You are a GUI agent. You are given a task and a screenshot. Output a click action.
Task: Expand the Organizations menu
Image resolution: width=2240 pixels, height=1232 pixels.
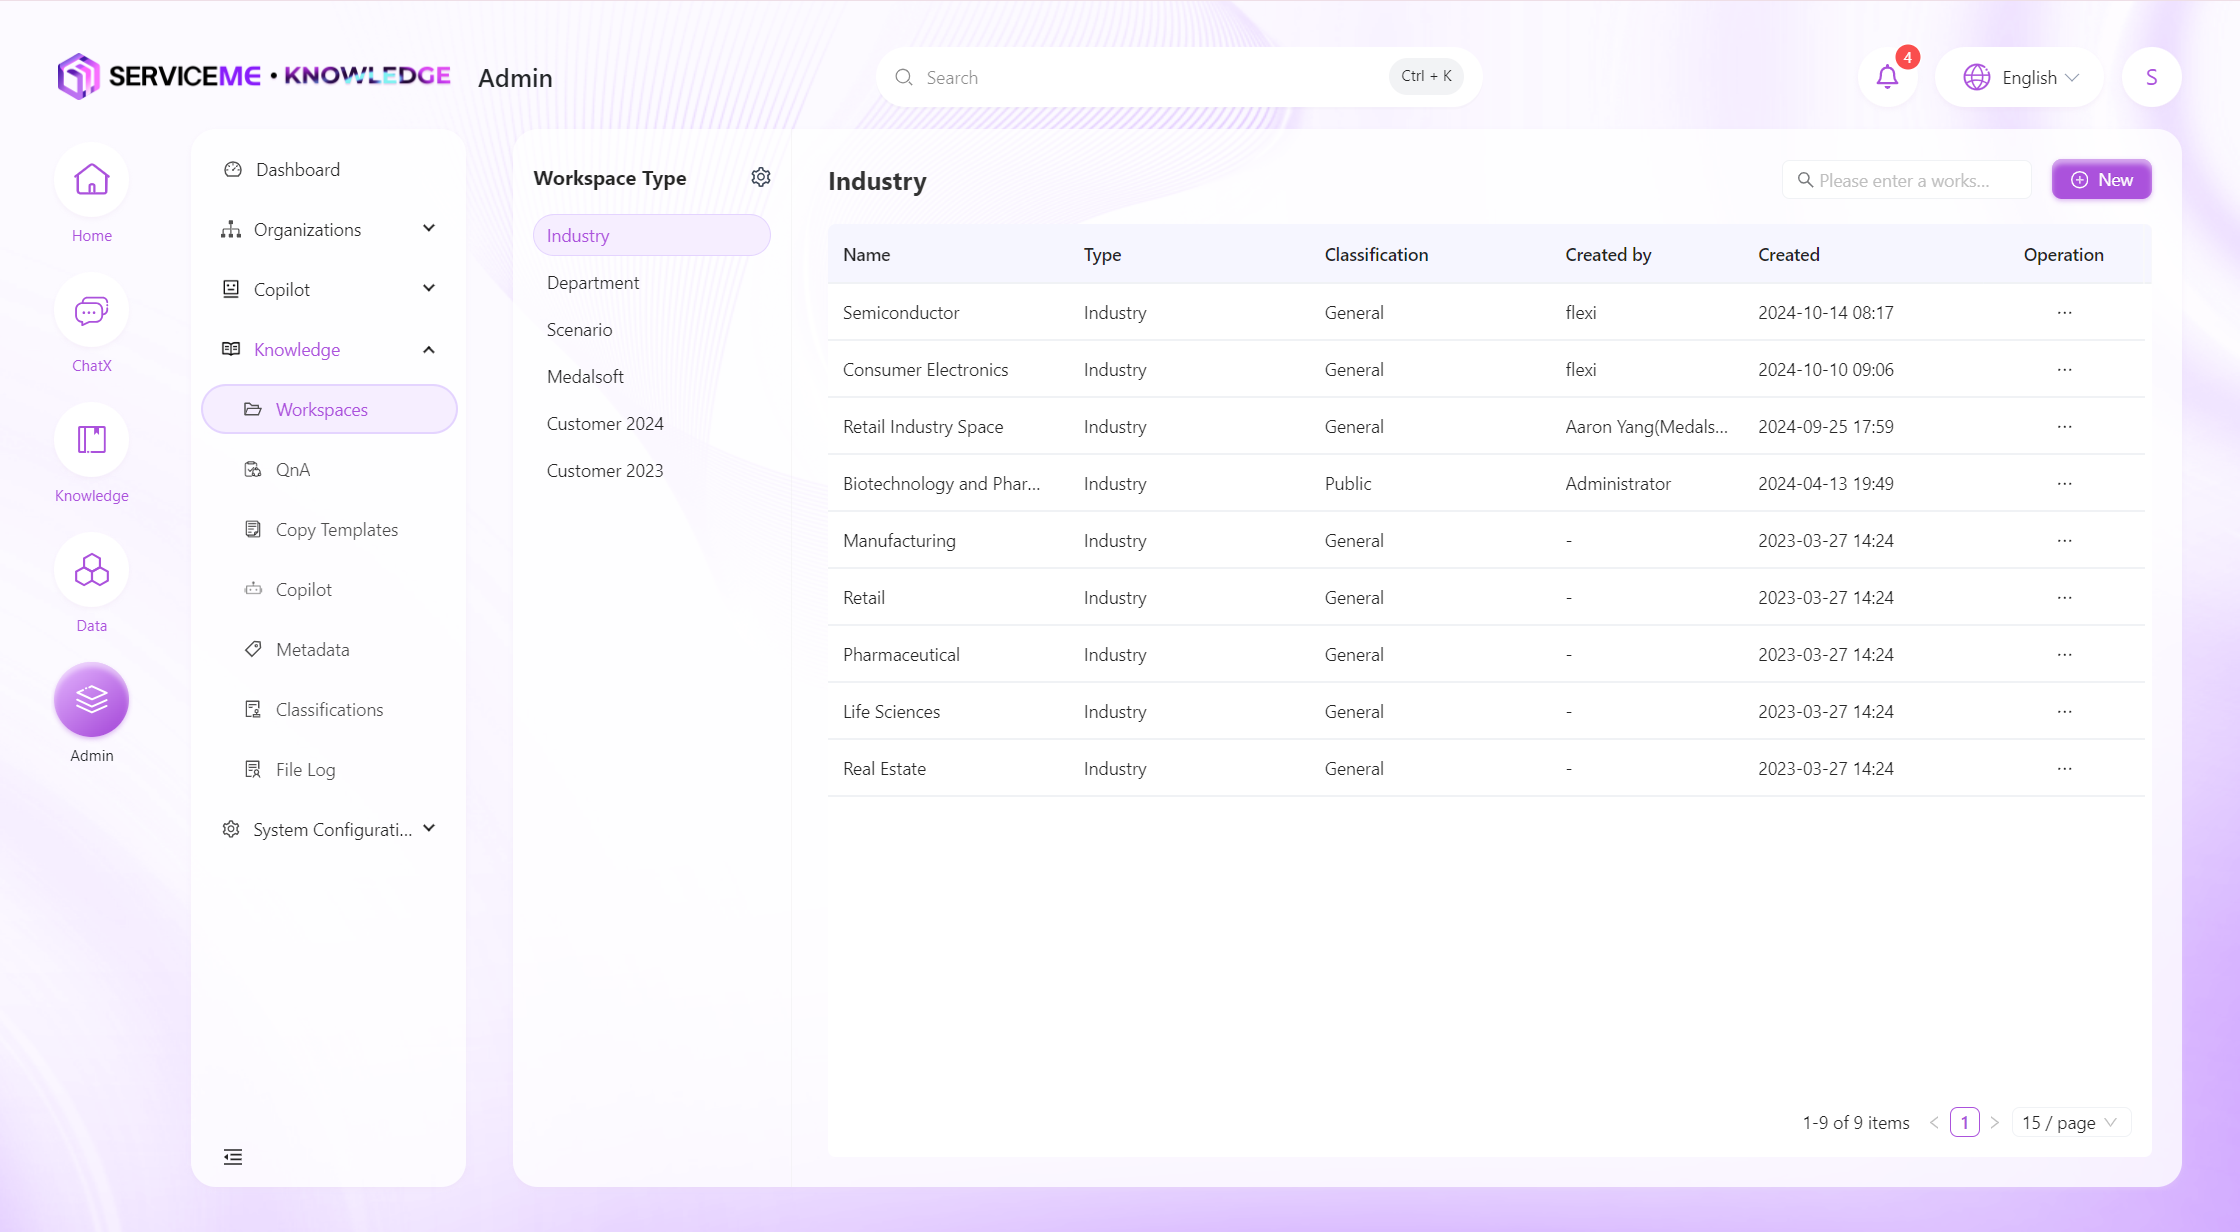pos(328,229)
